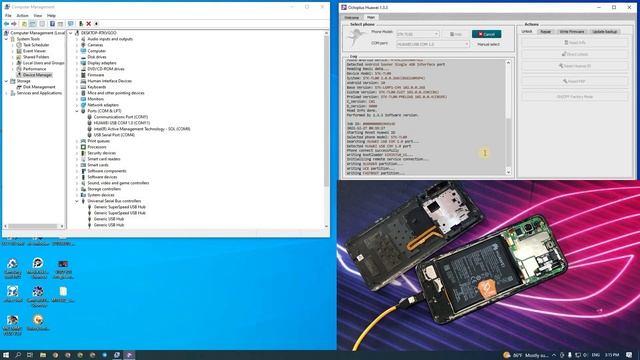The image size is (640, 360).
Task: Expand the Mice and other pointing devices node
Action: 77,93
